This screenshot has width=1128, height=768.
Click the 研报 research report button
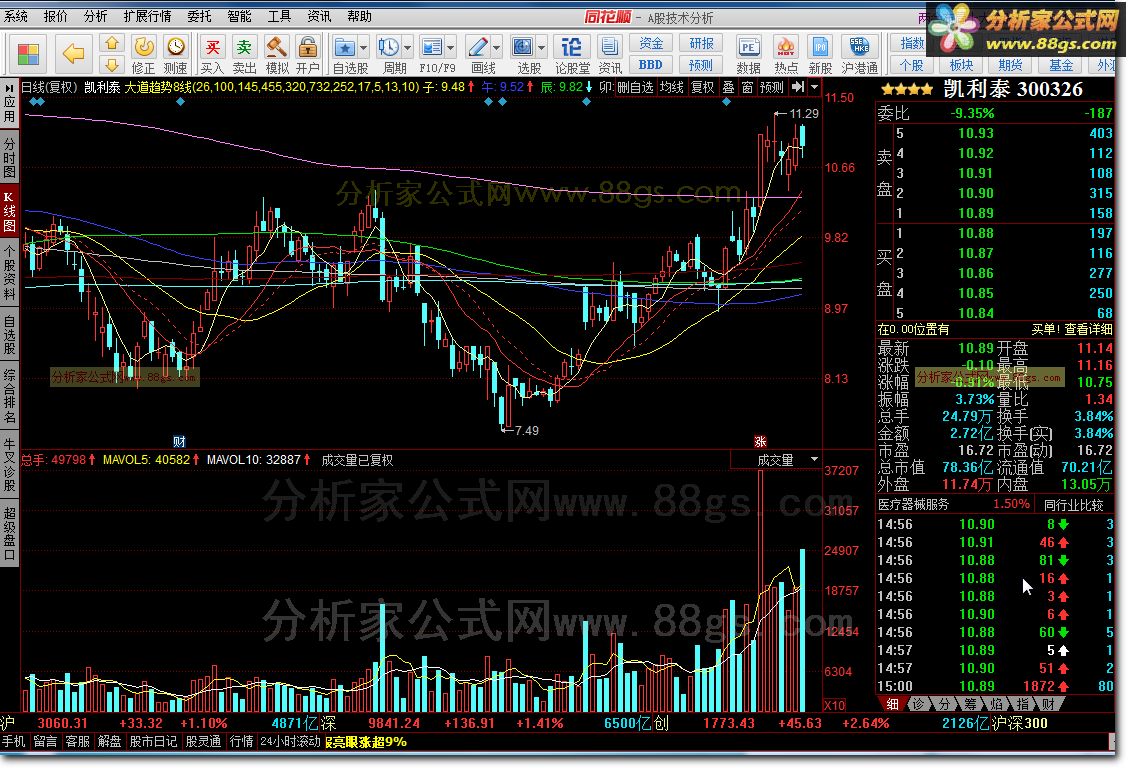701,44
